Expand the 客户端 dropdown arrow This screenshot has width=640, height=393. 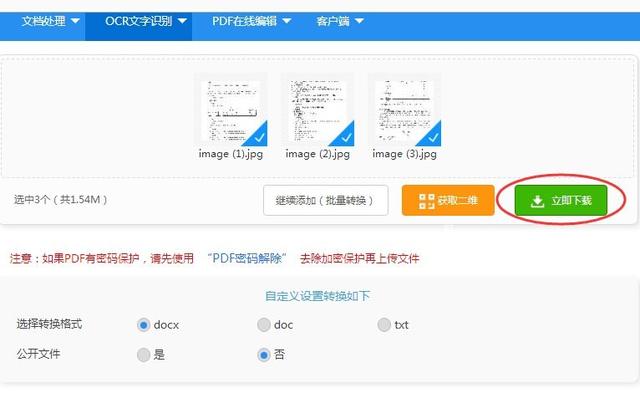tap(359, 20)
